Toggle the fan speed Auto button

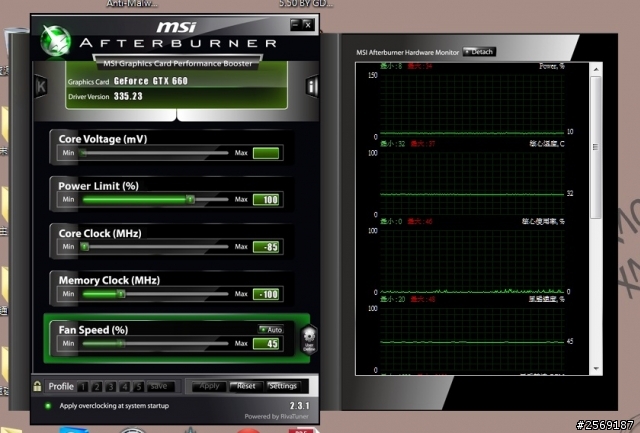coord(271,329)
